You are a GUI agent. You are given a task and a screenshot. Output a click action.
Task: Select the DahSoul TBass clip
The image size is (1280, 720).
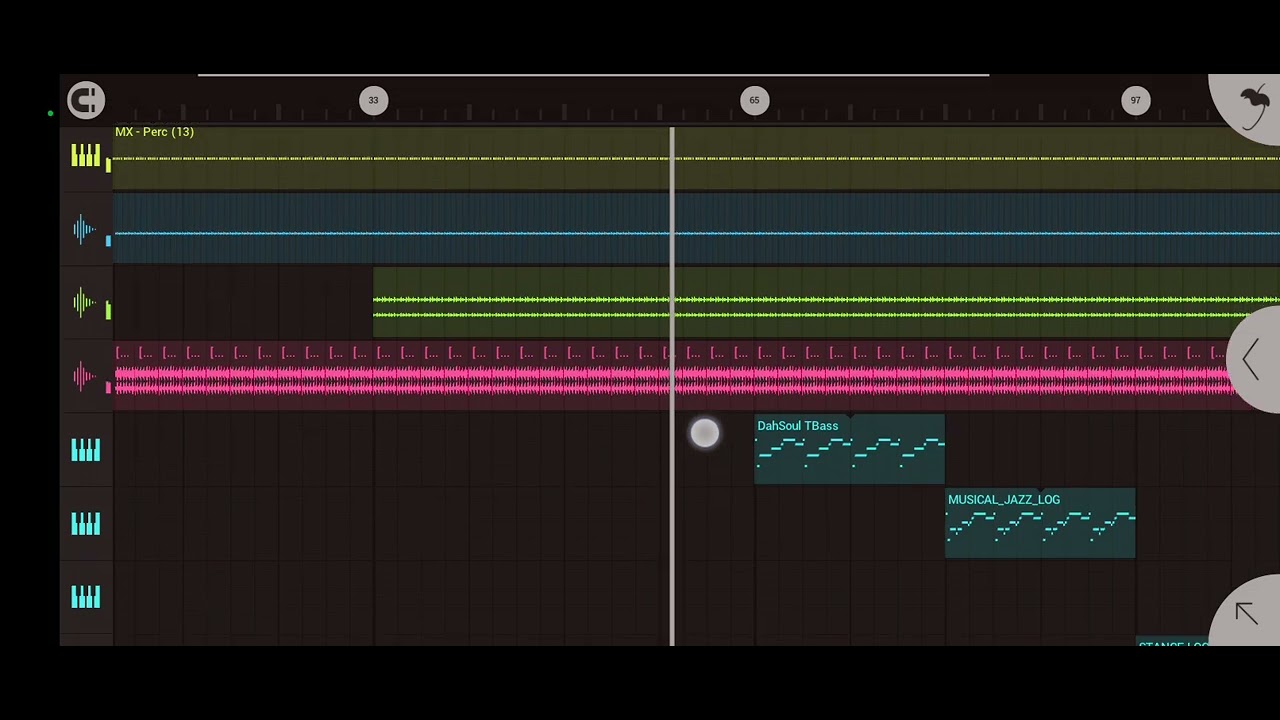[x=849, y=449]
